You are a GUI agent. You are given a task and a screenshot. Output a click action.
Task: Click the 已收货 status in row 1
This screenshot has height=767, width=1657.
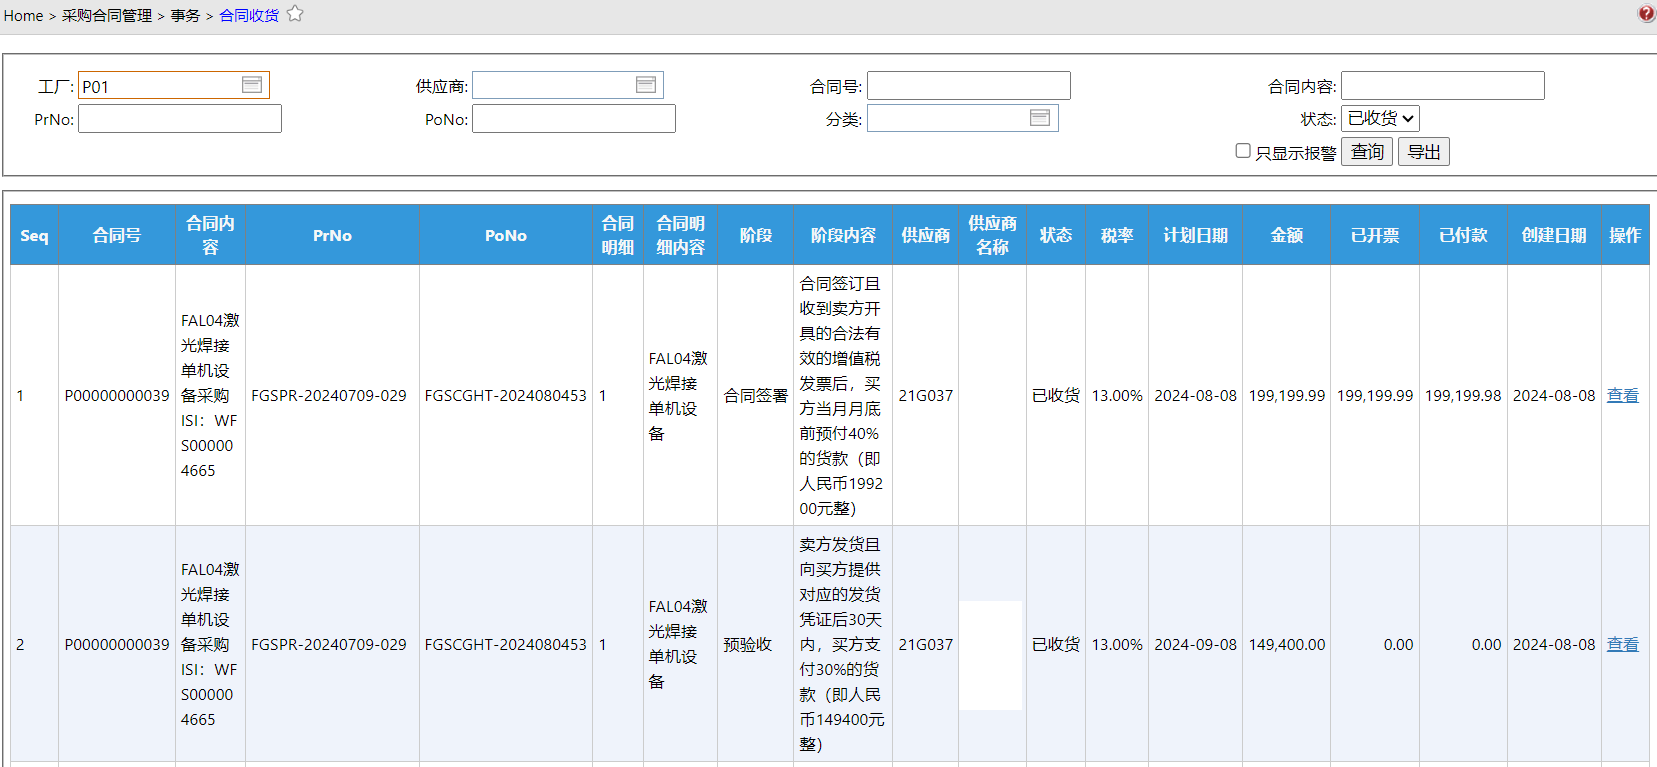pos(1056,395)
